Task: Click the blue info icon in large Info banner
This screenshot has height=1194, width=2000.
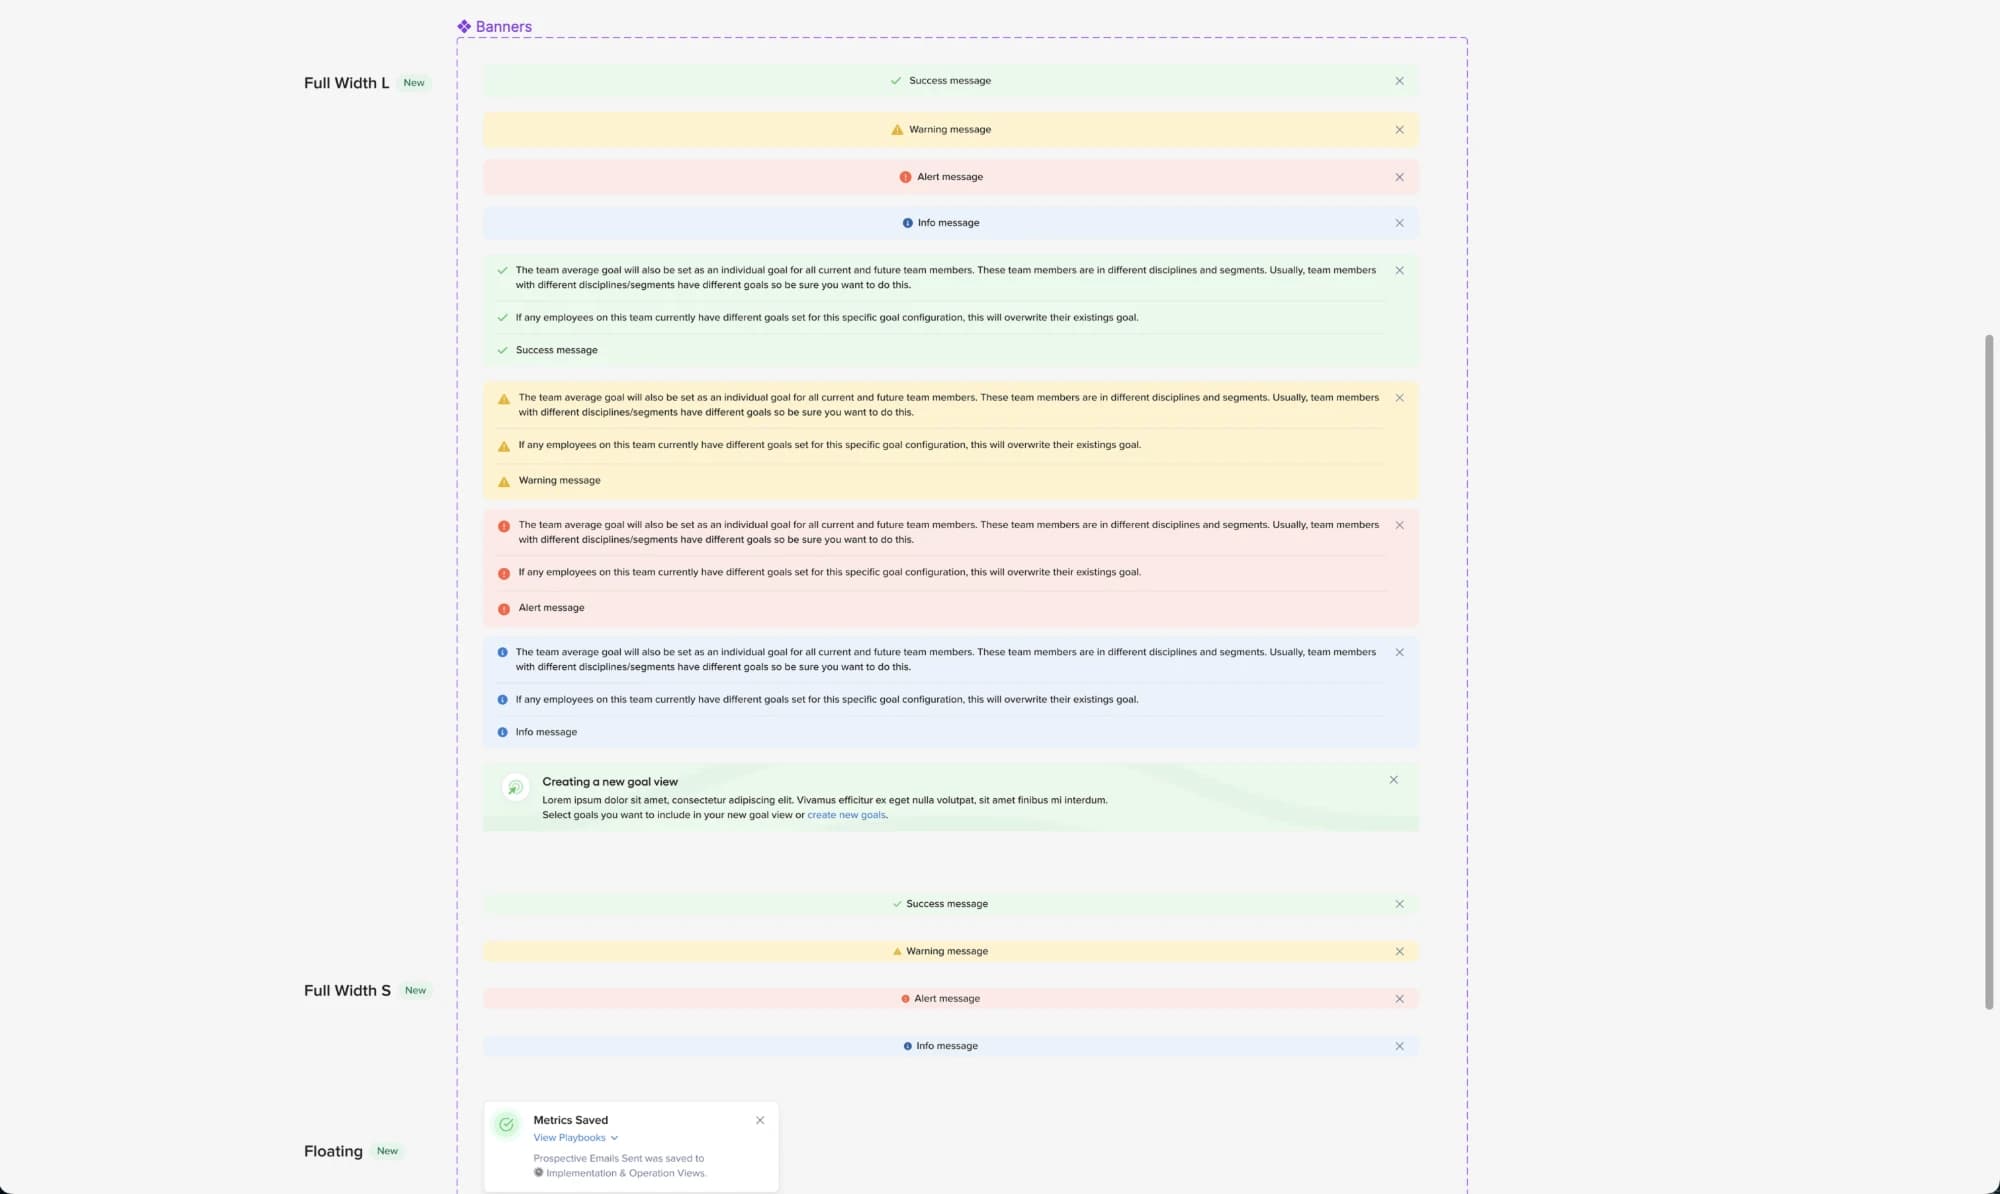Action: [x=907, y=223]
